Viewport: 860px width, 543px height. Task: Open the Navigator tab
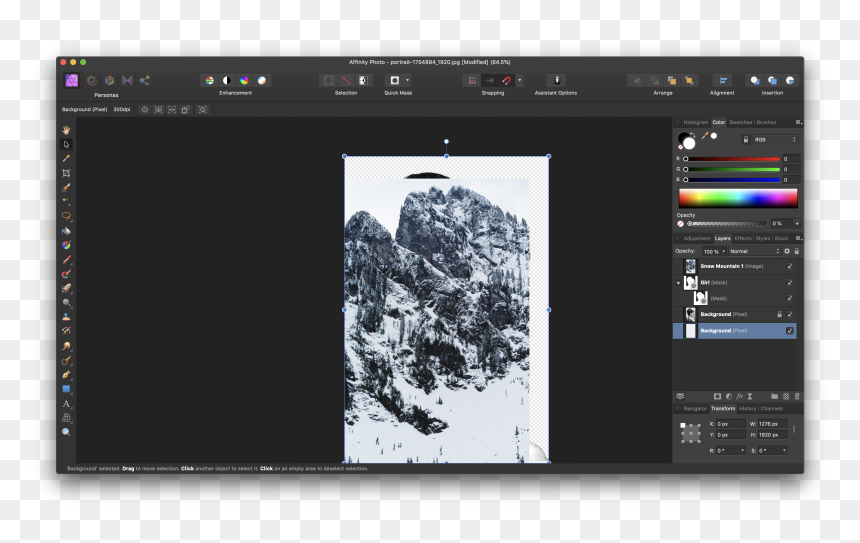click(x=695, y=409)
